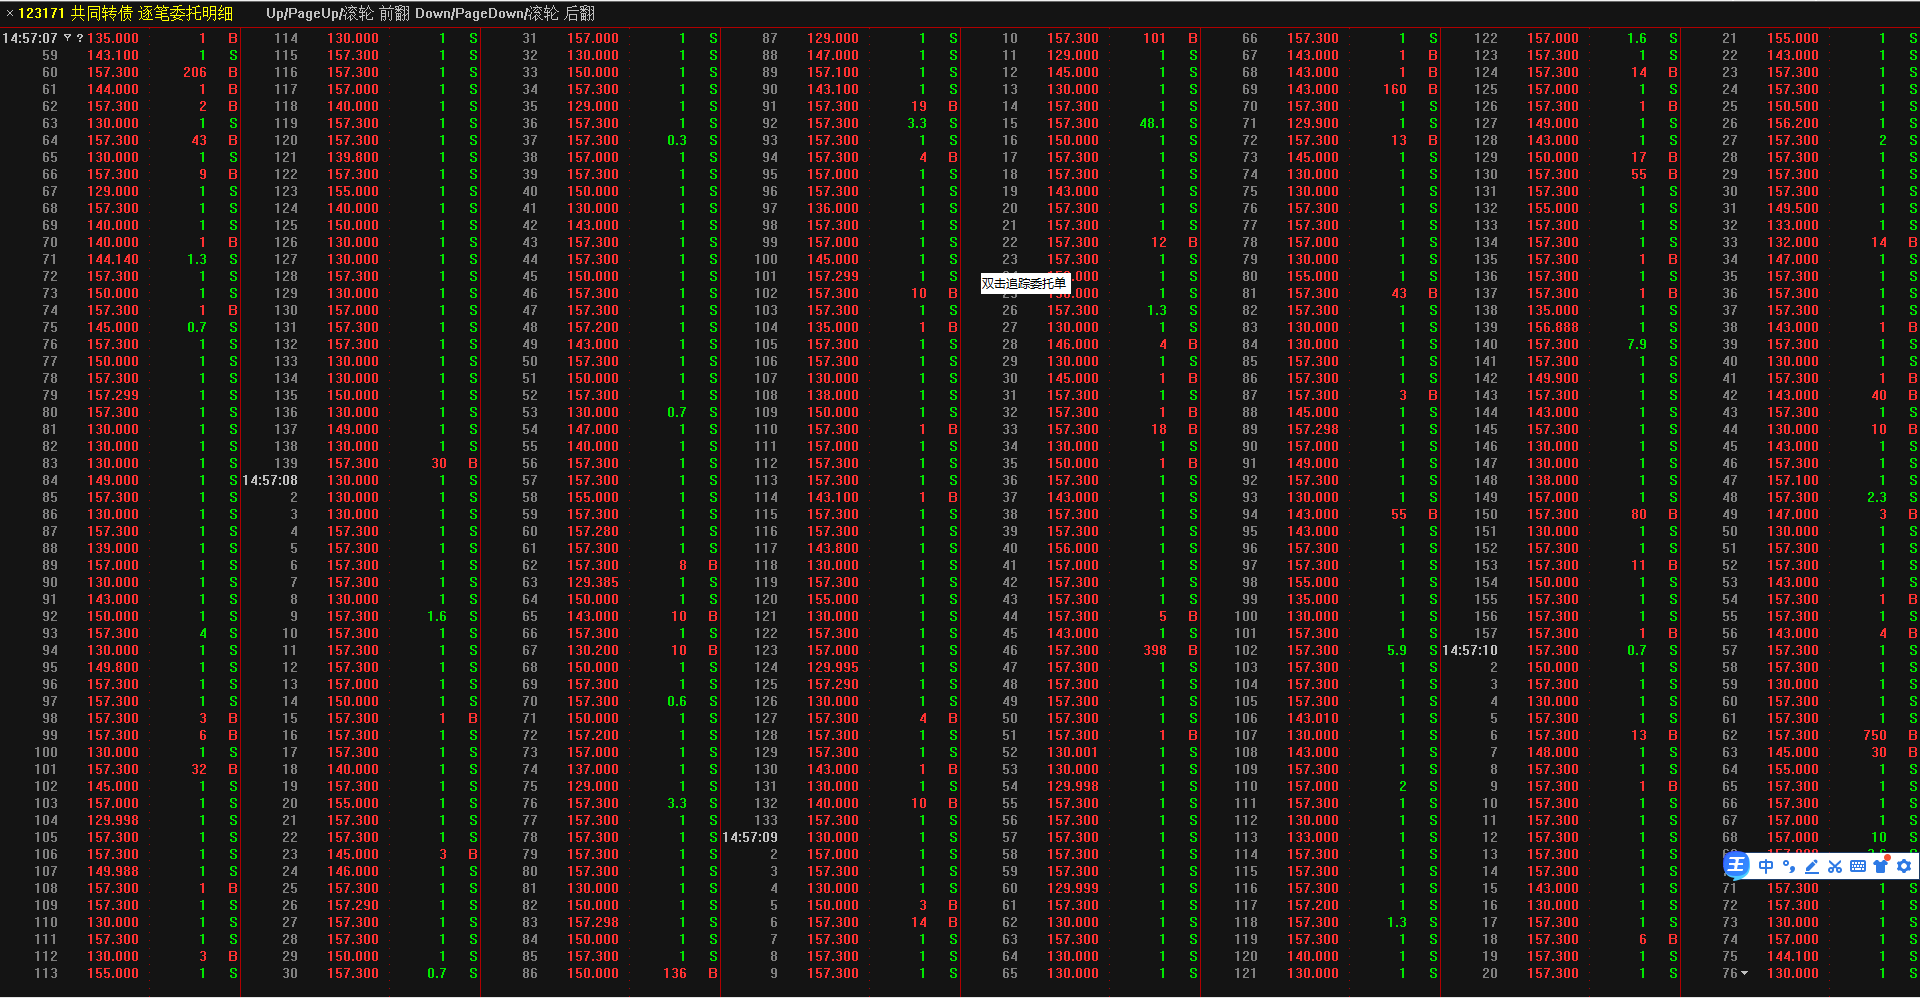Screen dimensions: 1920x999
Task: Toggle the IME punctuation mode button
Action: pos(1788,866)
